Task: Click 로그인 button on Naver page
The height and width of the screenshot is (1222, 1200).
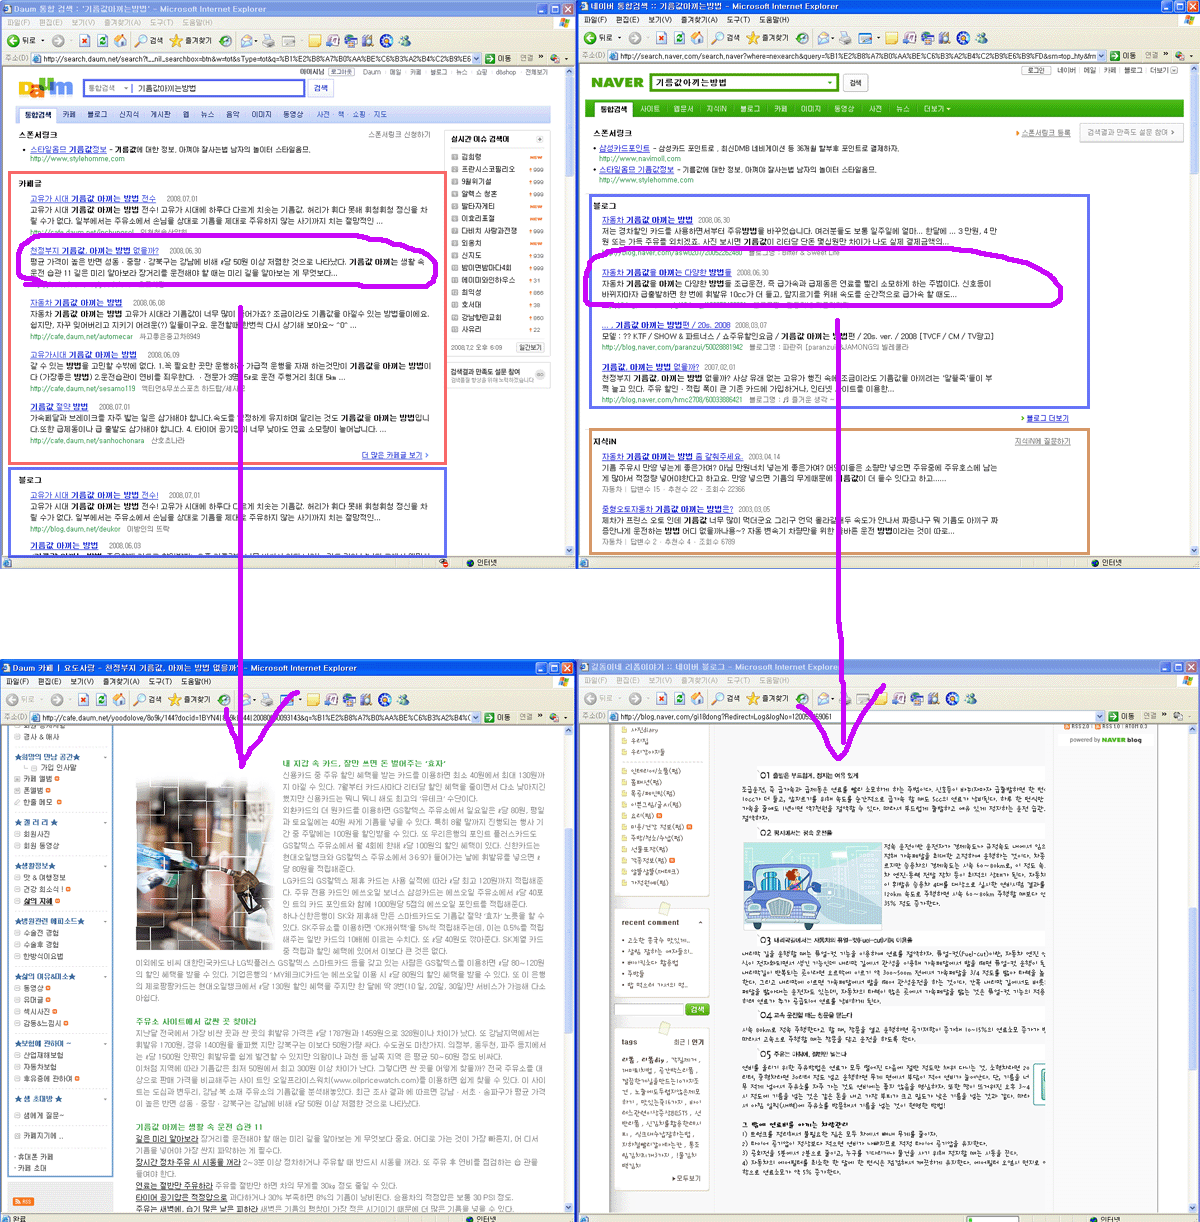Action: pos(1036,70)
